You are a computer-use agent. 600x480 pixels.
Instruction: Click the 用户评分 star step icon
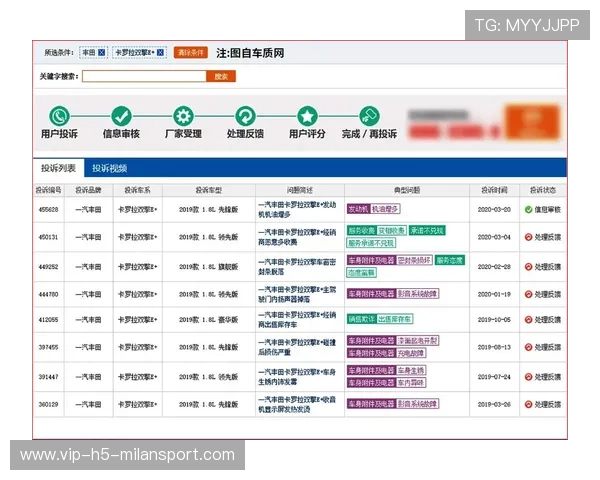point(307,116)
